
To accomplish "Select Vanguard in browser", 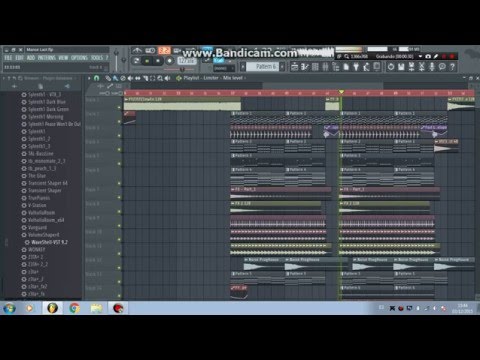I will pyautogui.click(x=37, y=227).
